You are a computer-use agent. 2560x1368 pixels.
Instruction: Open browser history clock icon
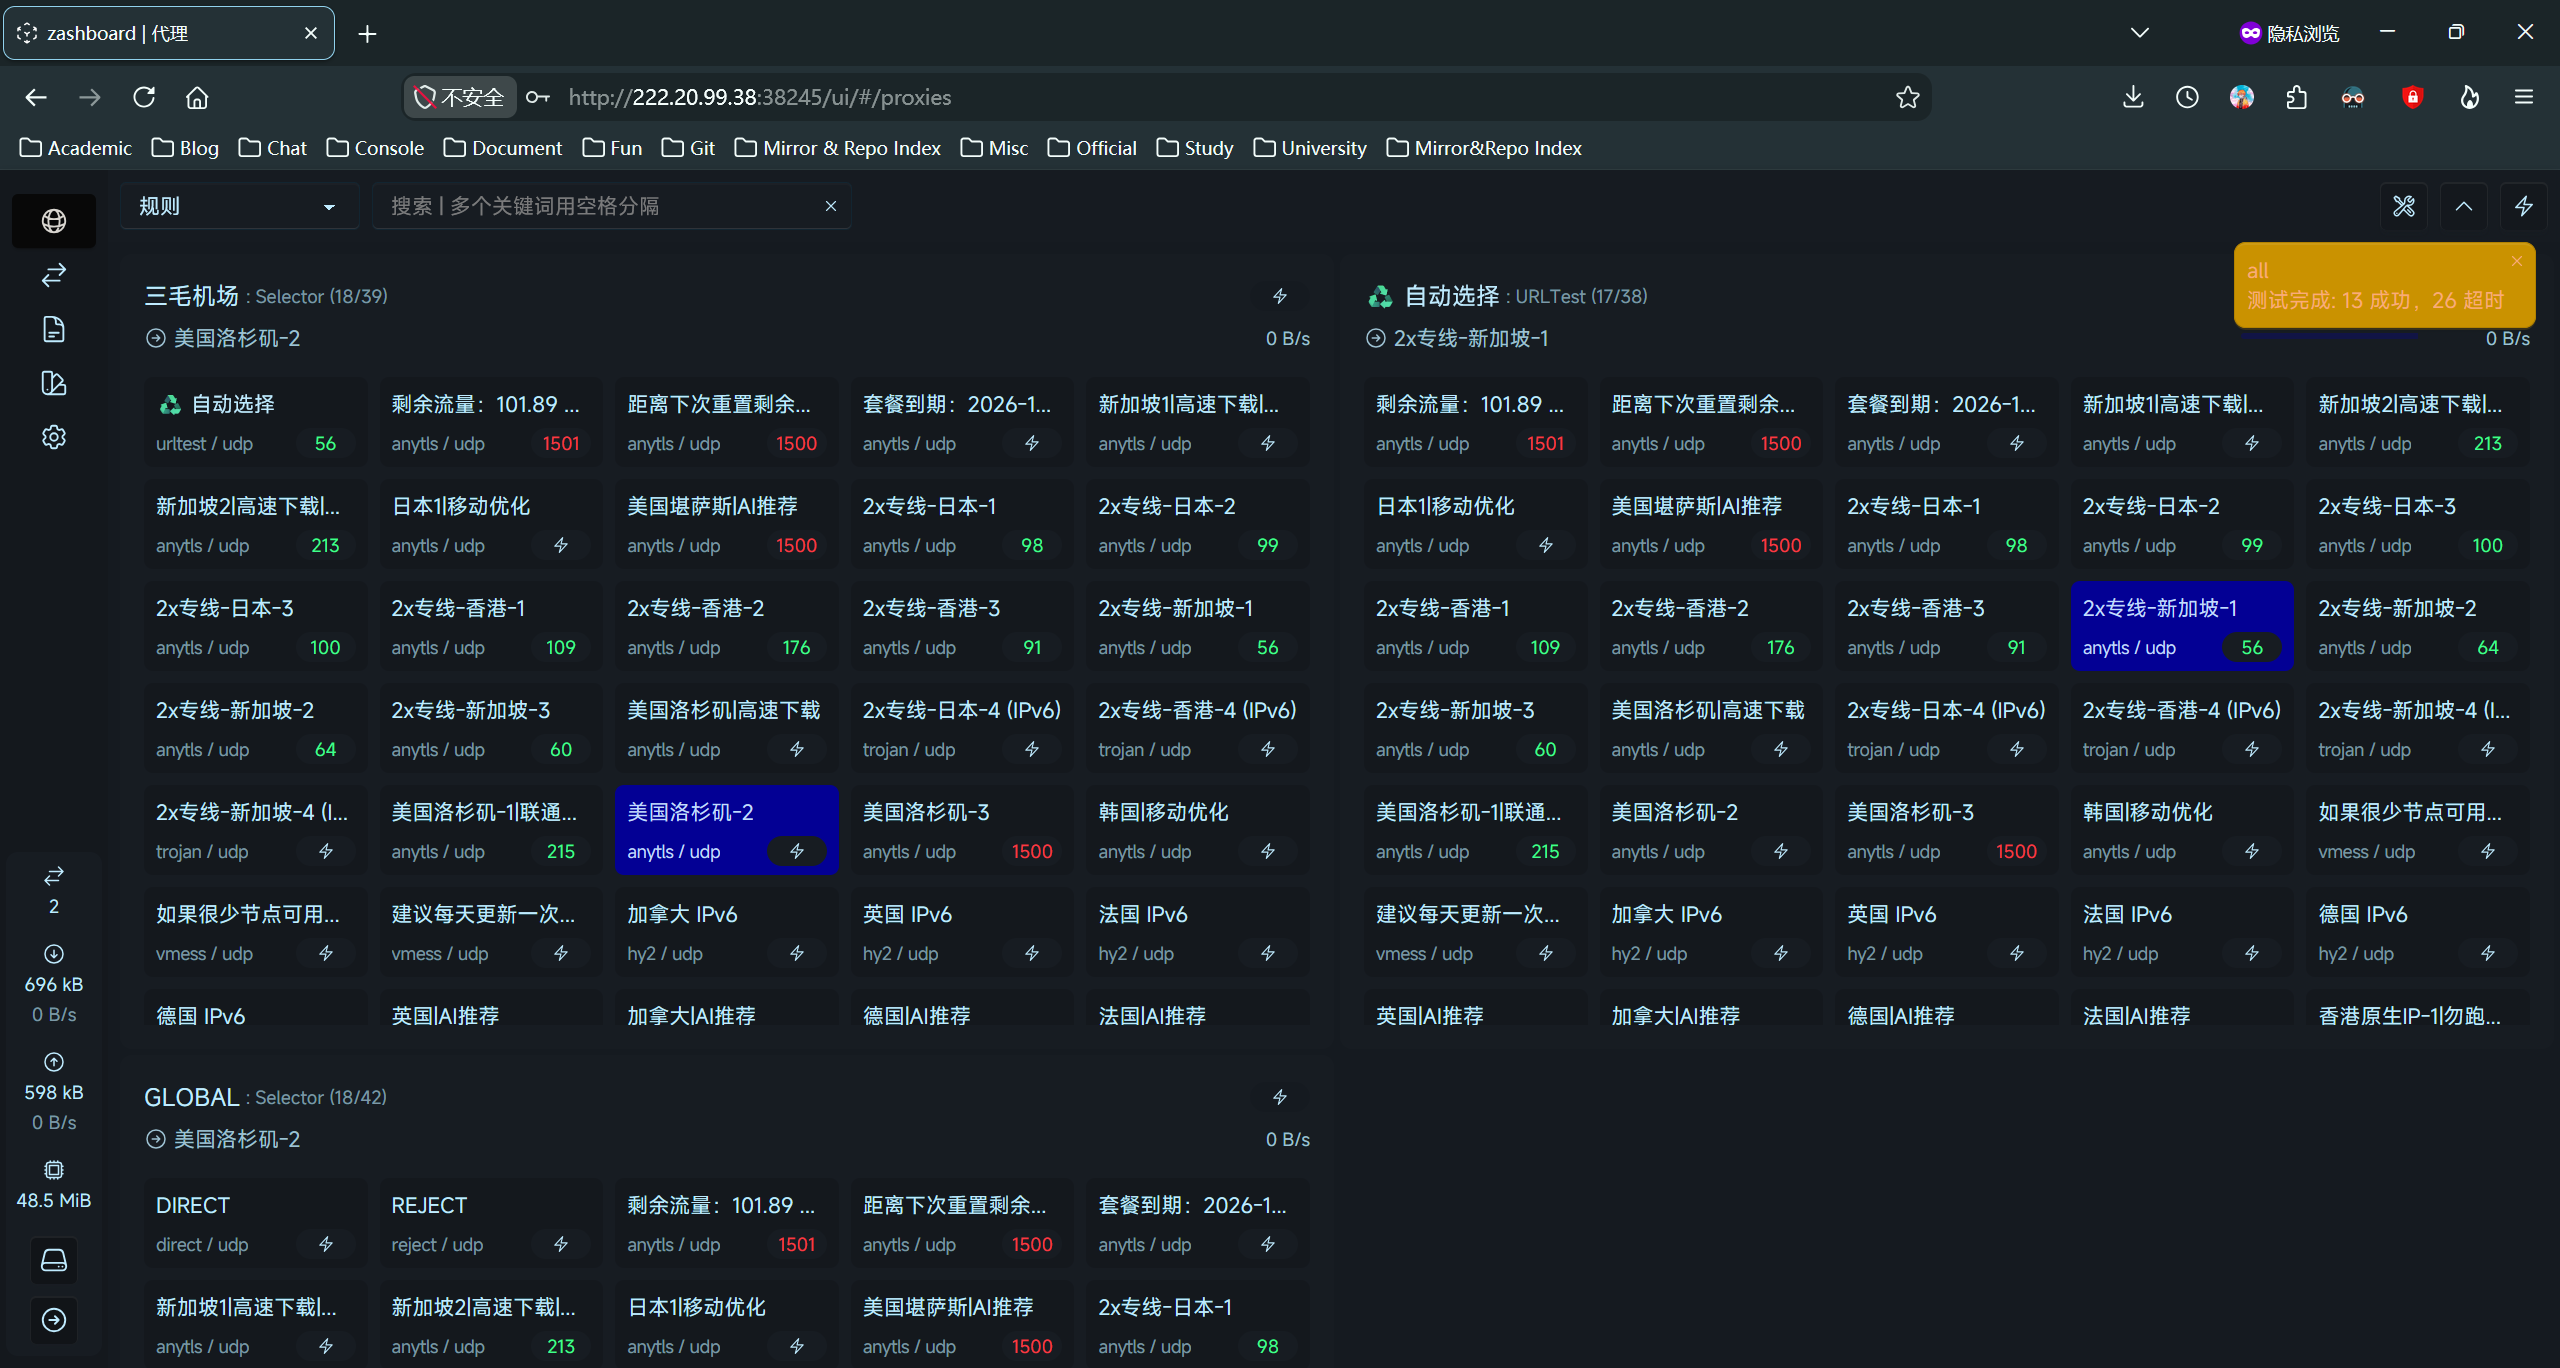tap(2187, 97)
